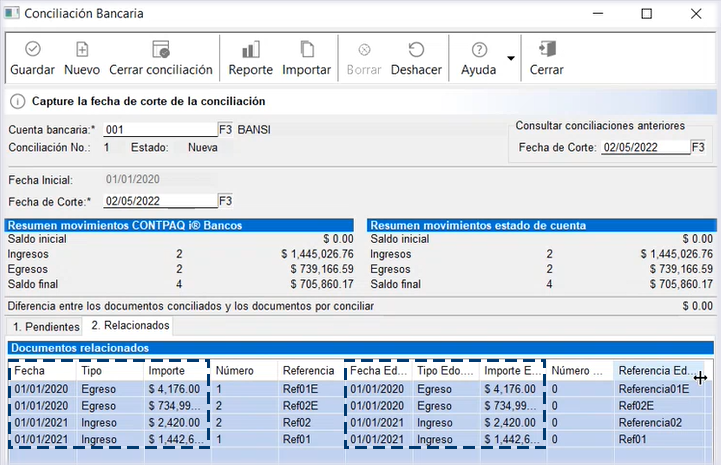Open F3 in Consultar conciliaciones anteriores

(x=698, y=147)
